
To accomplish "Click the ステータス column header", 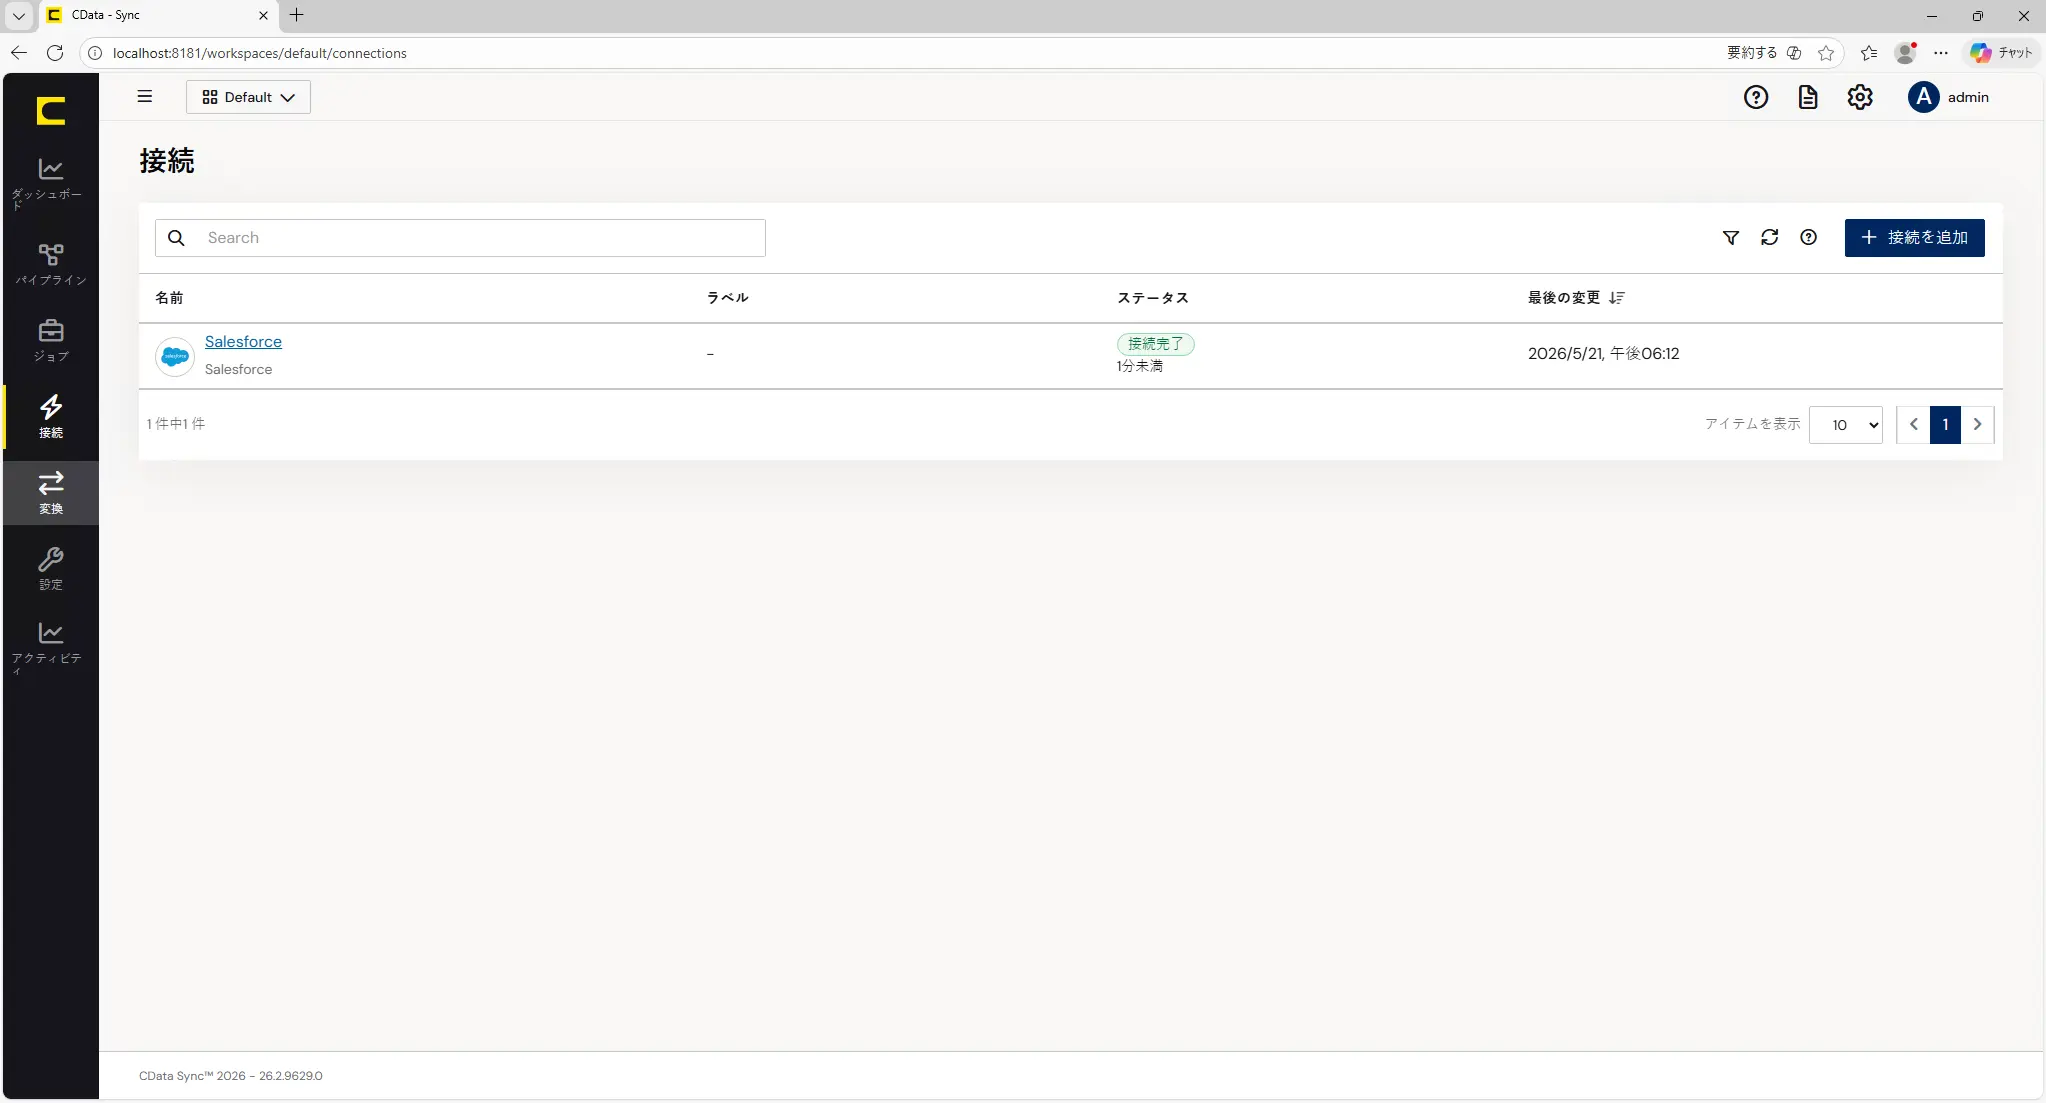I will [x=1153, y=298].
